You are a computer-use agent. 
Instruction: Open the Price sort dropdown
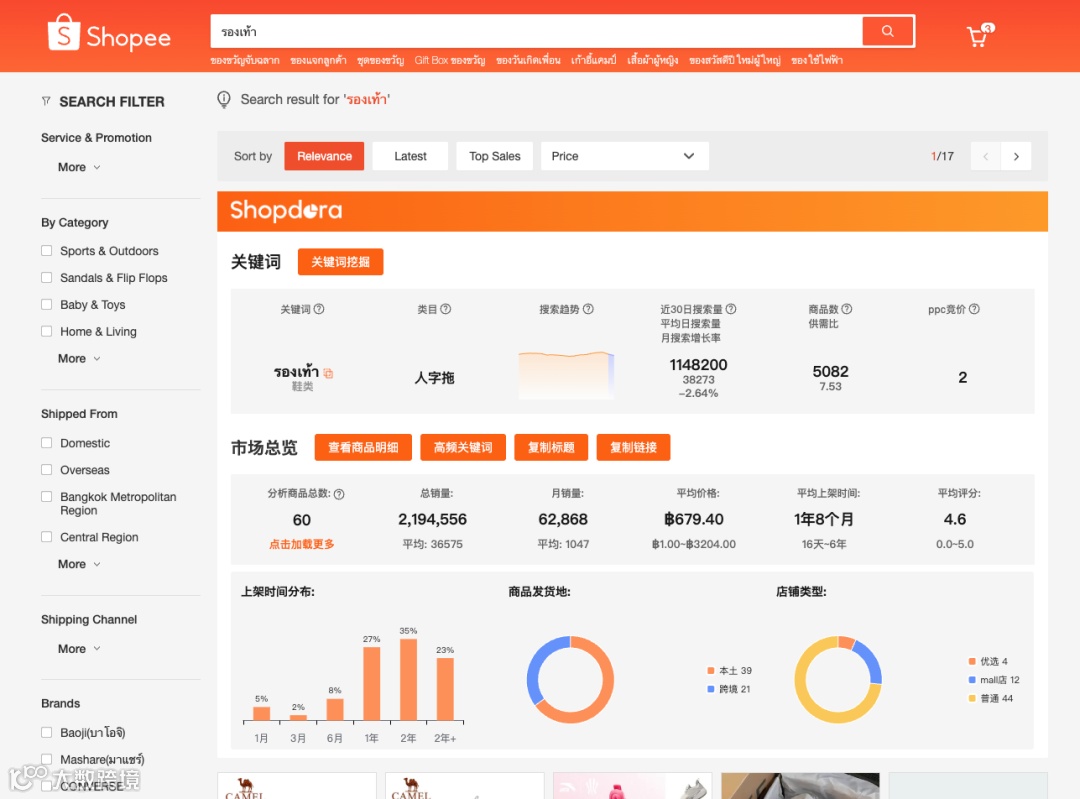point(625,156)
